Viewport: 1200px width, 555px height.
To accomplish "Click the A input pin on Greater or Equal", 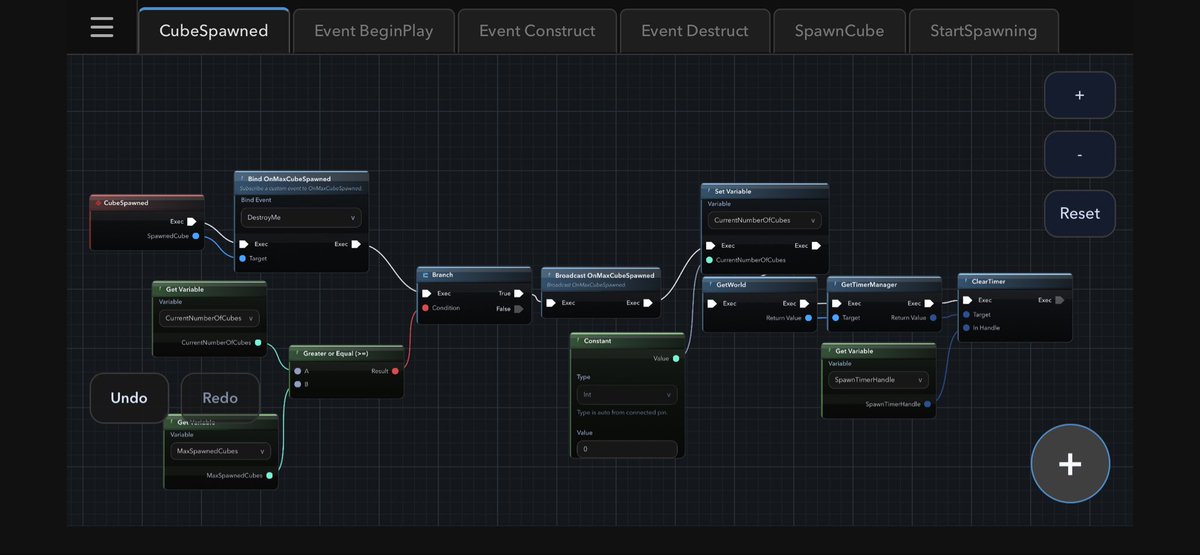I will [298, 371].
